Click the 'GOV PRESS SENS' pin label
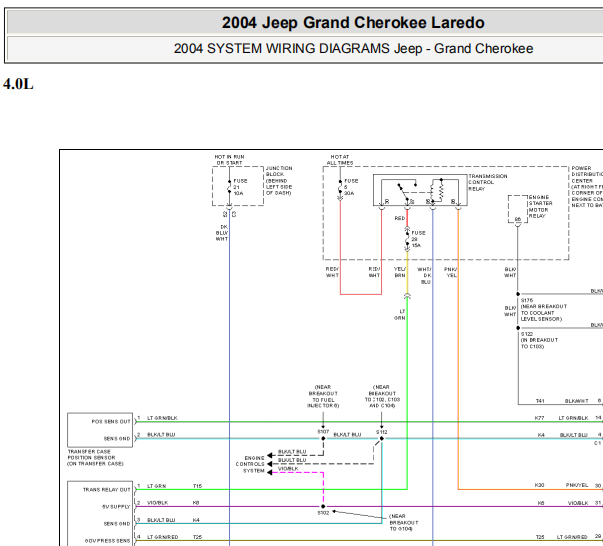Image resolution: width=603 pixels, height=546 pixels. 107,541
